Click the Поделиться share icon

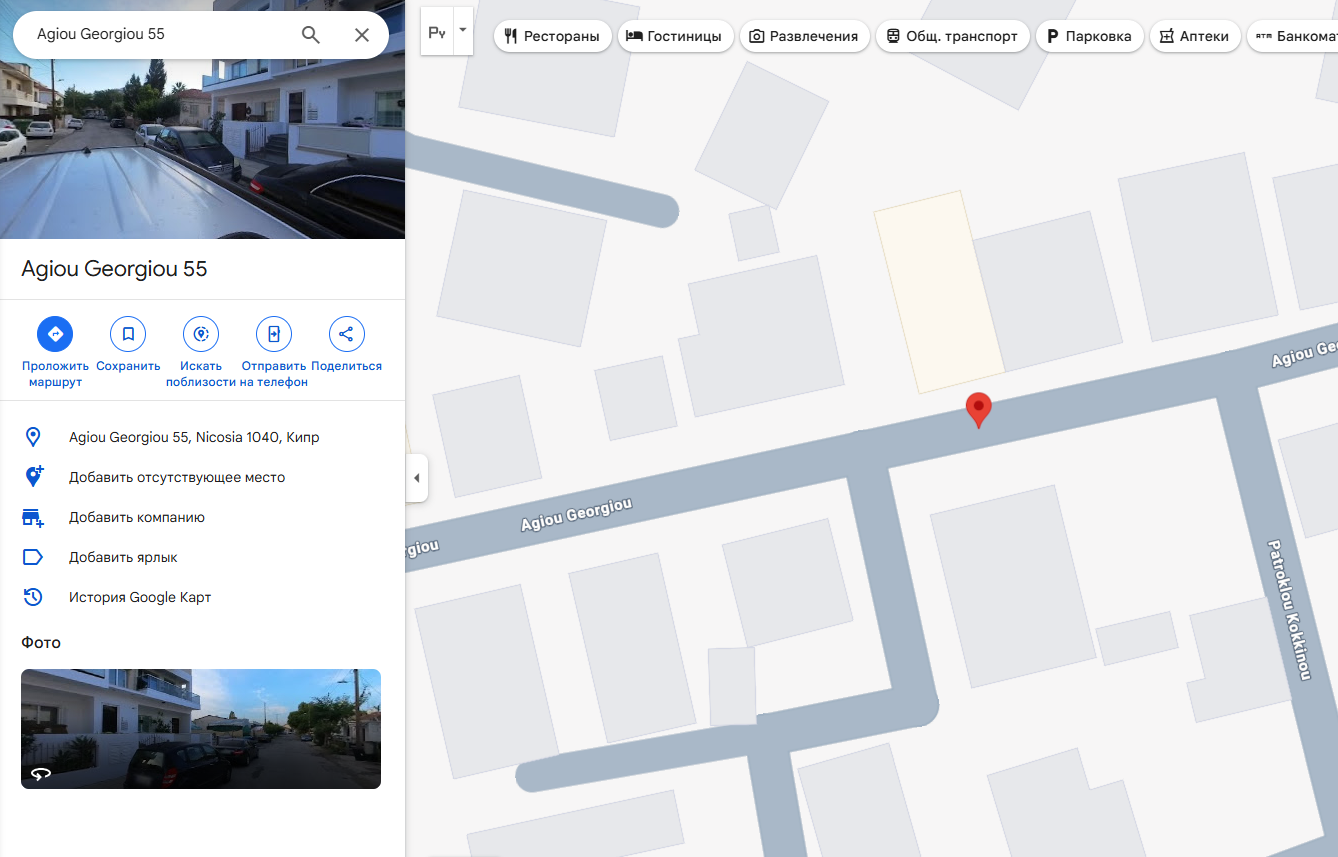pyautogui.click(x=346, y=334)
